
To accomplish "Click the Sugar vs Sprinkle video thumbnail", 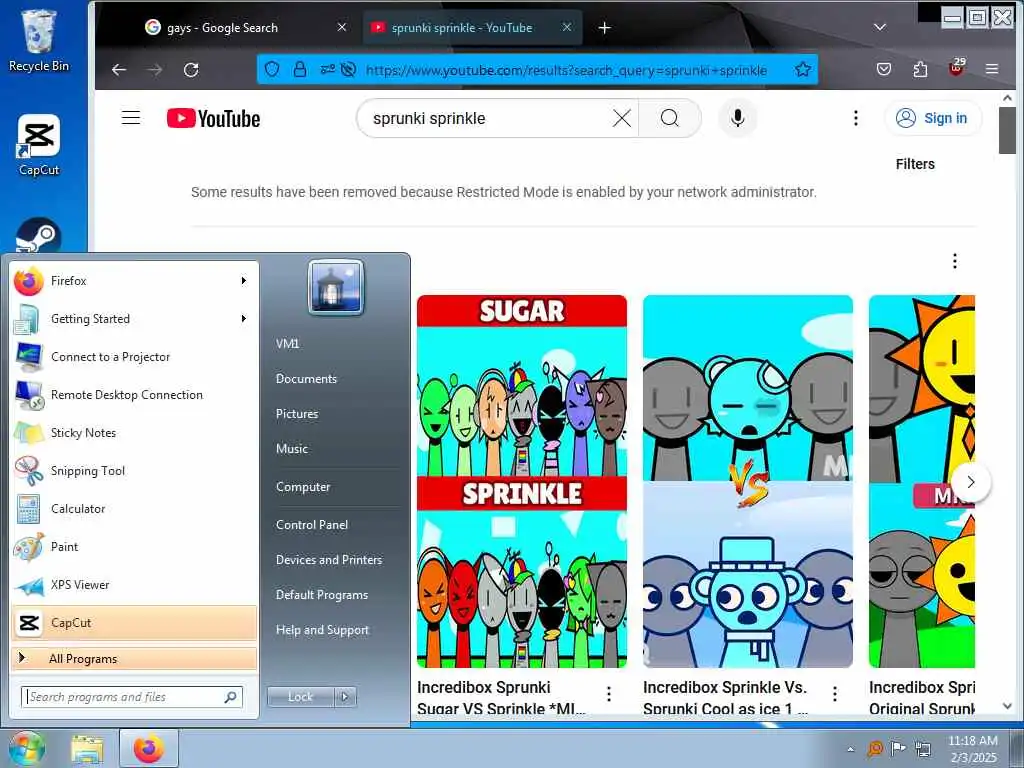I will pos(522,481).
